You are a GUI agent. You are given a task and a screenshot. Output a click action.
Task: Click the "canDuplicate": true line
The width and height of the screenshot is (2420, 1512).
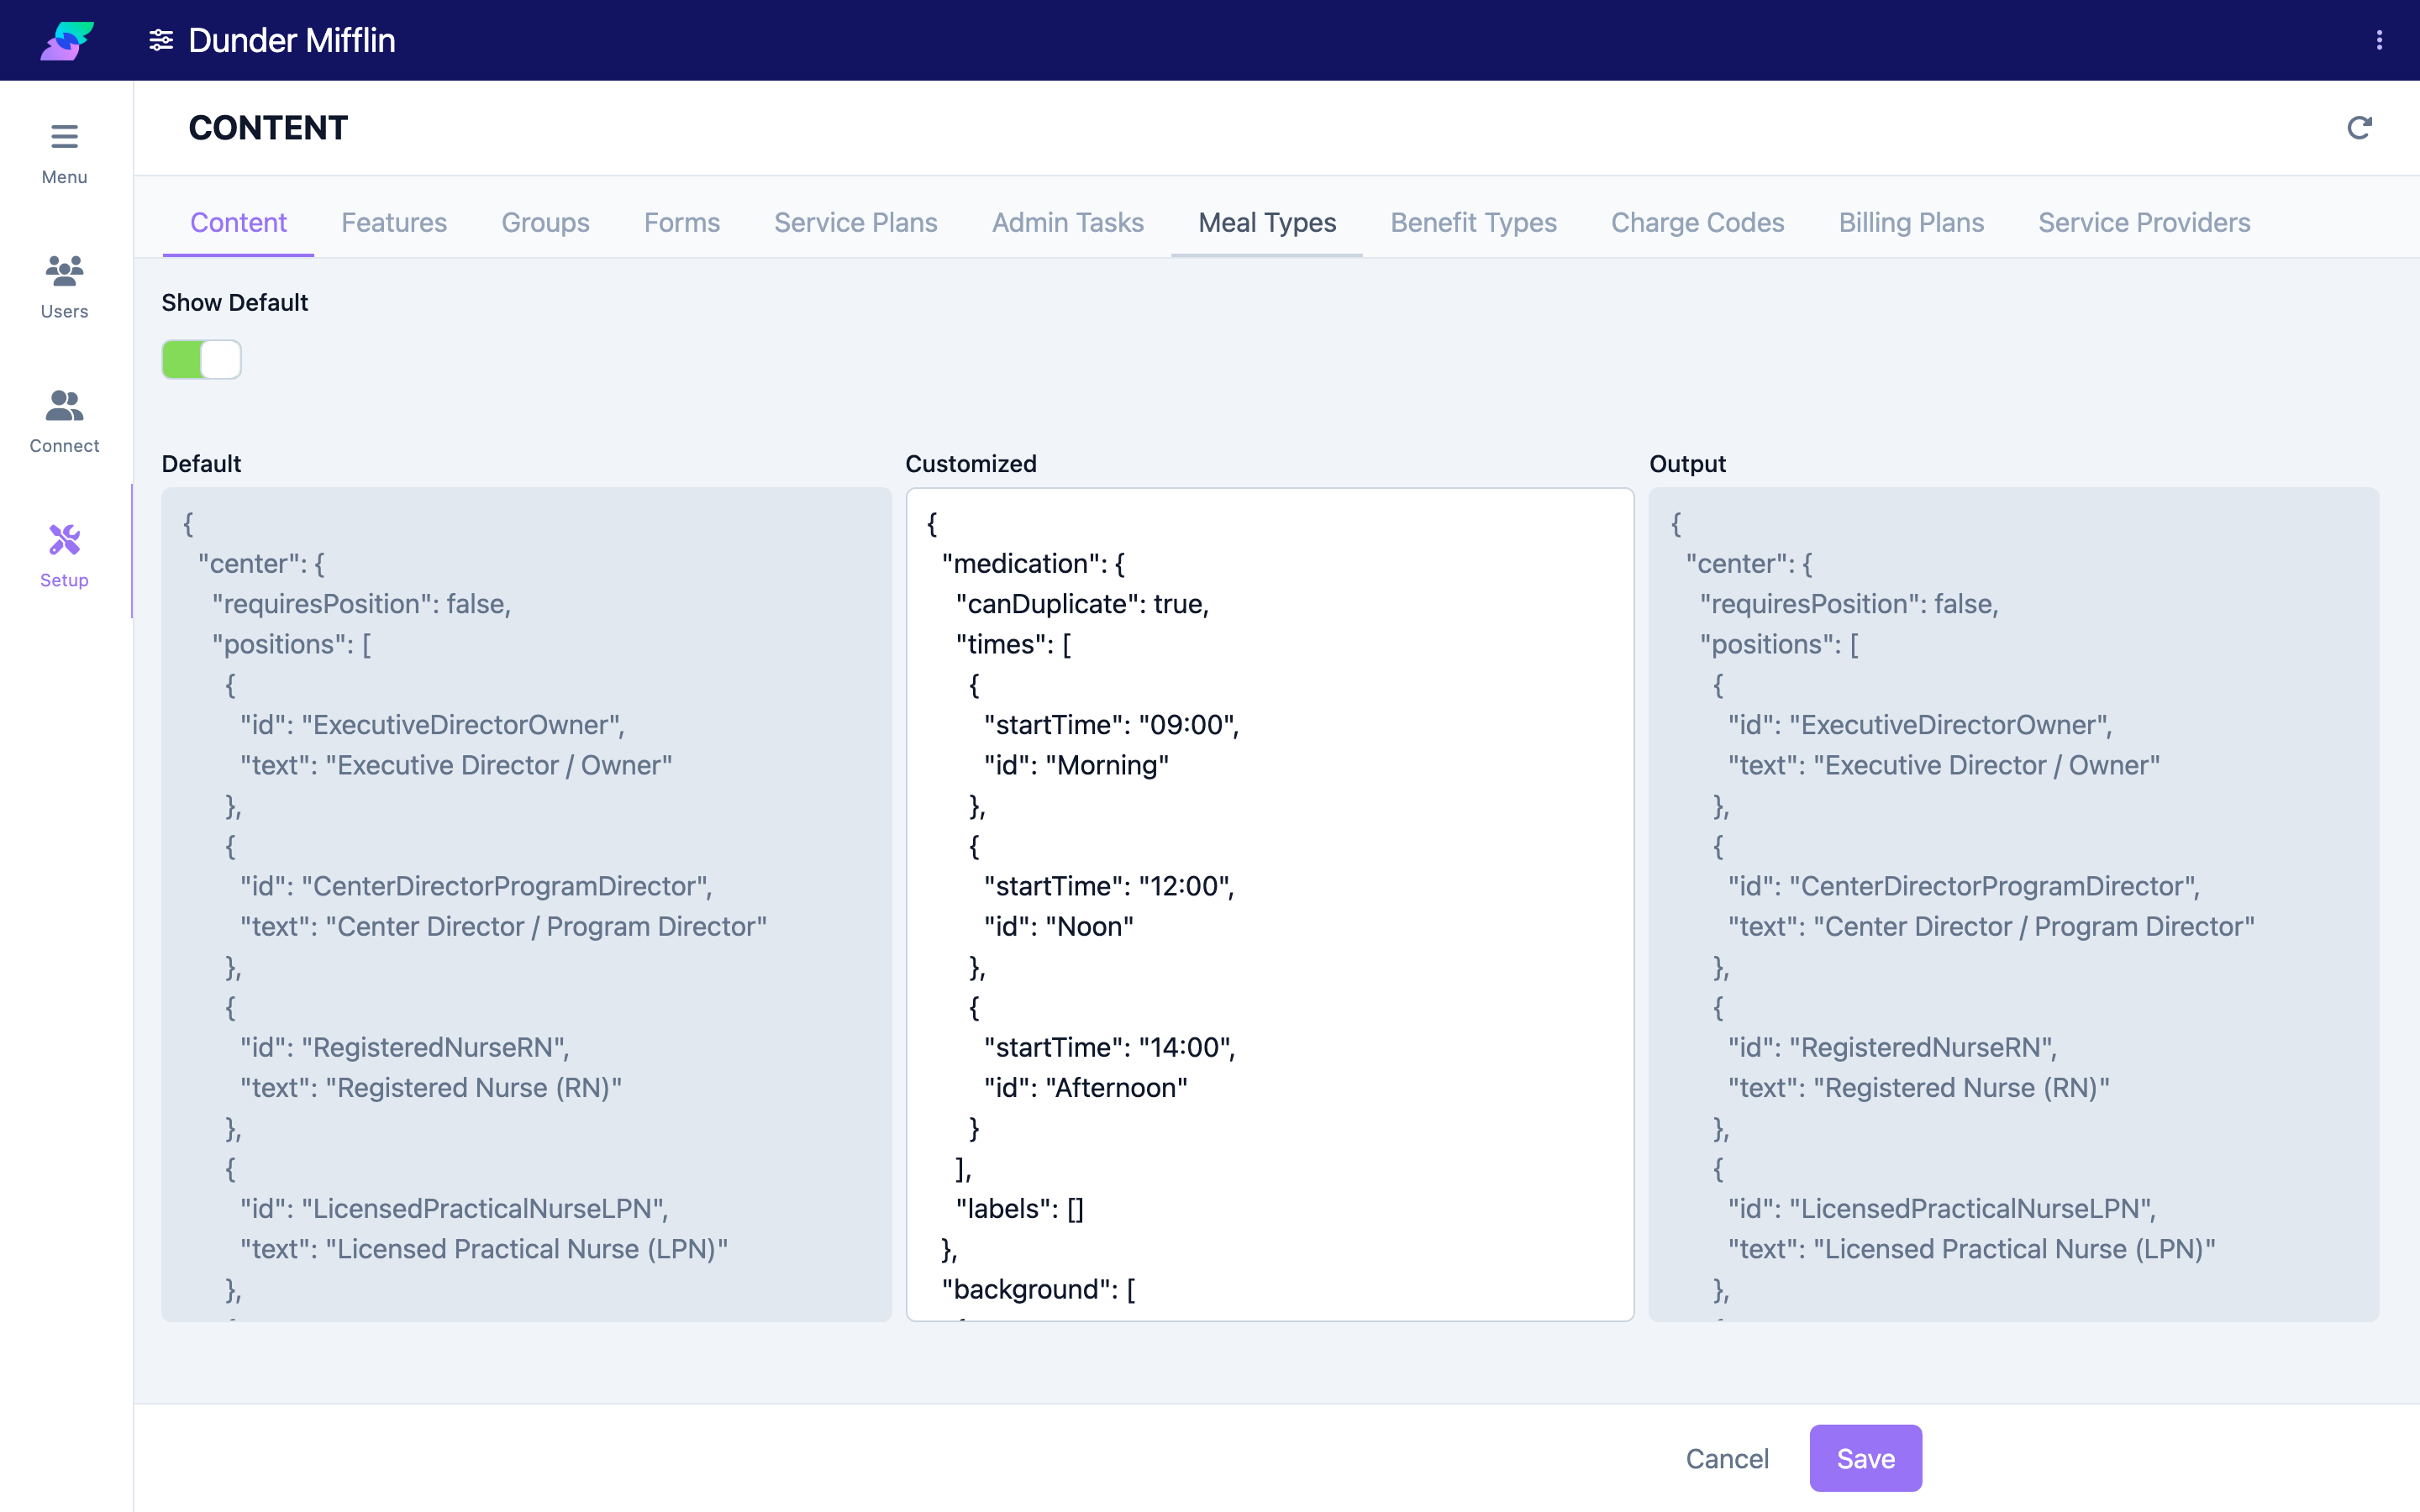(1082, 604)
